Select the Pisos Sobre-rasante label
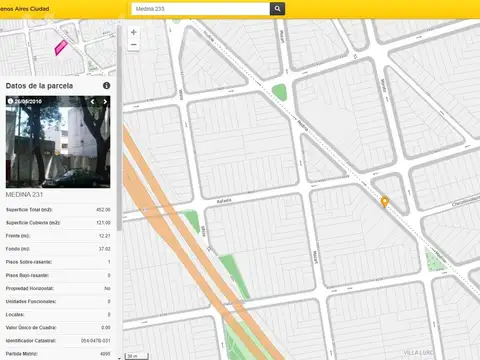Screen dimensions: 480x360 29,262
